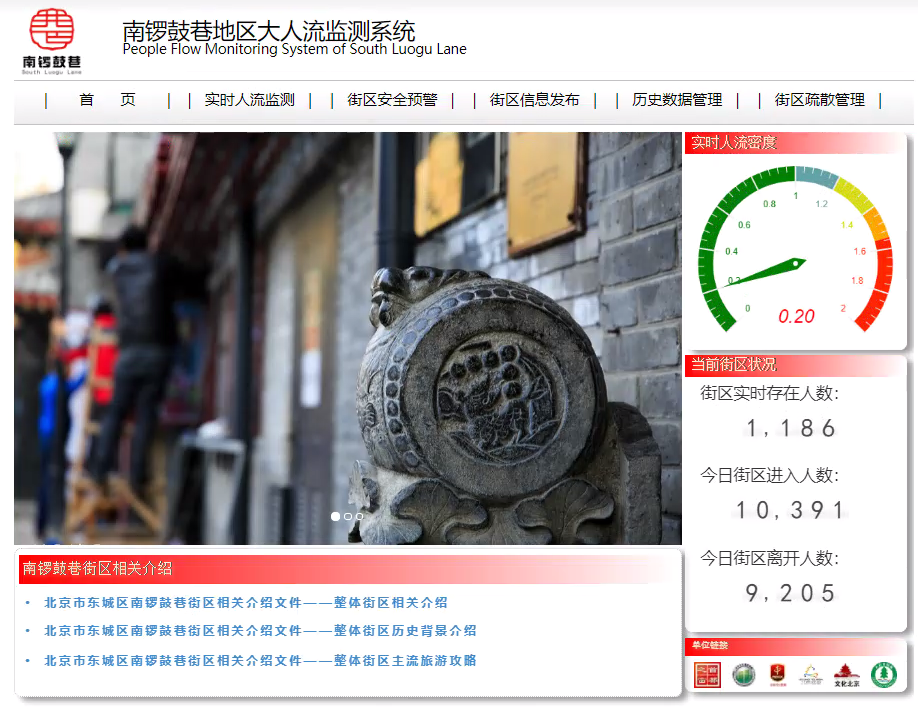Image resolution: width=918 pixels, height=712 pixels.
Task: Open the round green-and-silver emblem partner link
Action: pyautogui.click(x=744, y=675)
